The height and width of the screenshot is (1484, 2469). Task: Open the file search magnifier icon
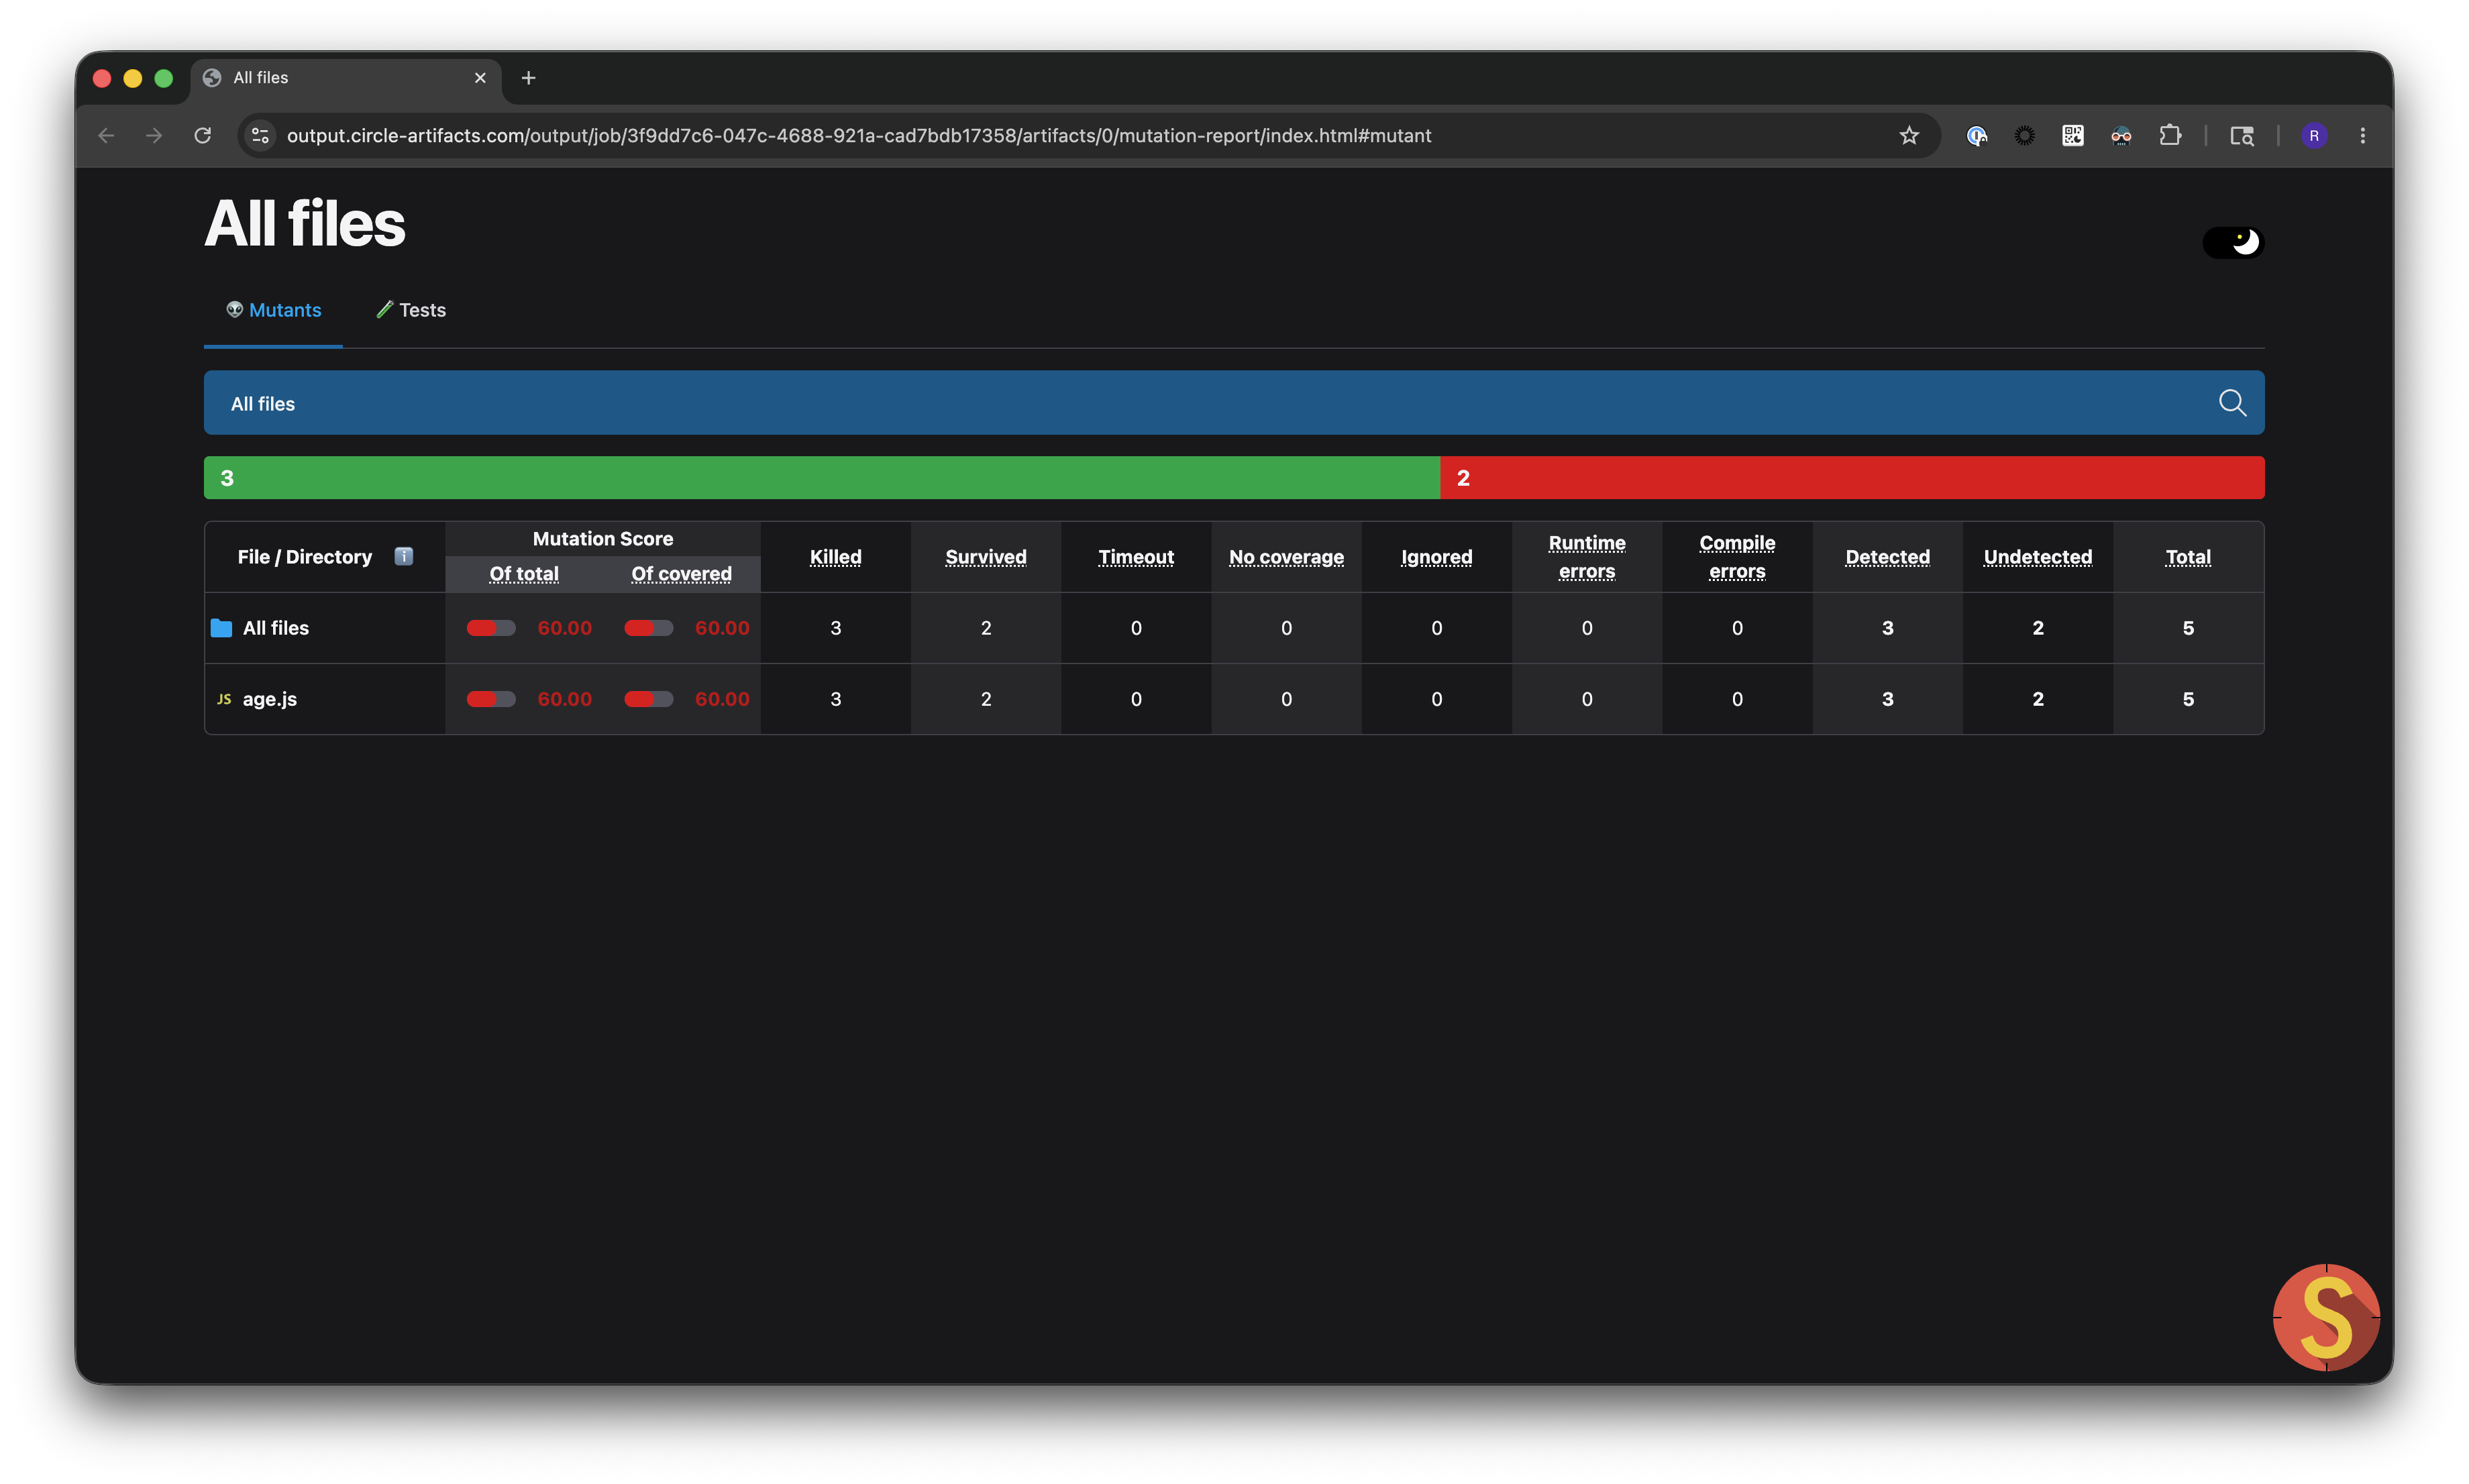point(2232,403)
